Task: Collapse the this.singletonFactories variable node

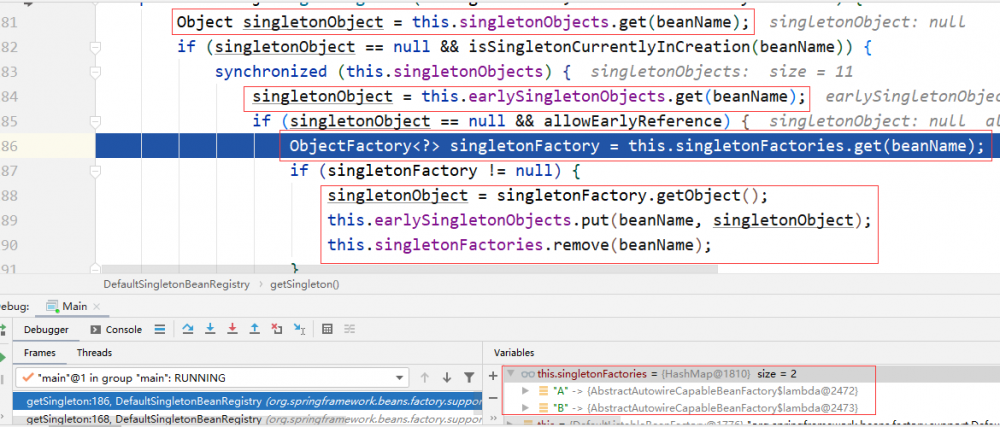Action: [509, 373]
